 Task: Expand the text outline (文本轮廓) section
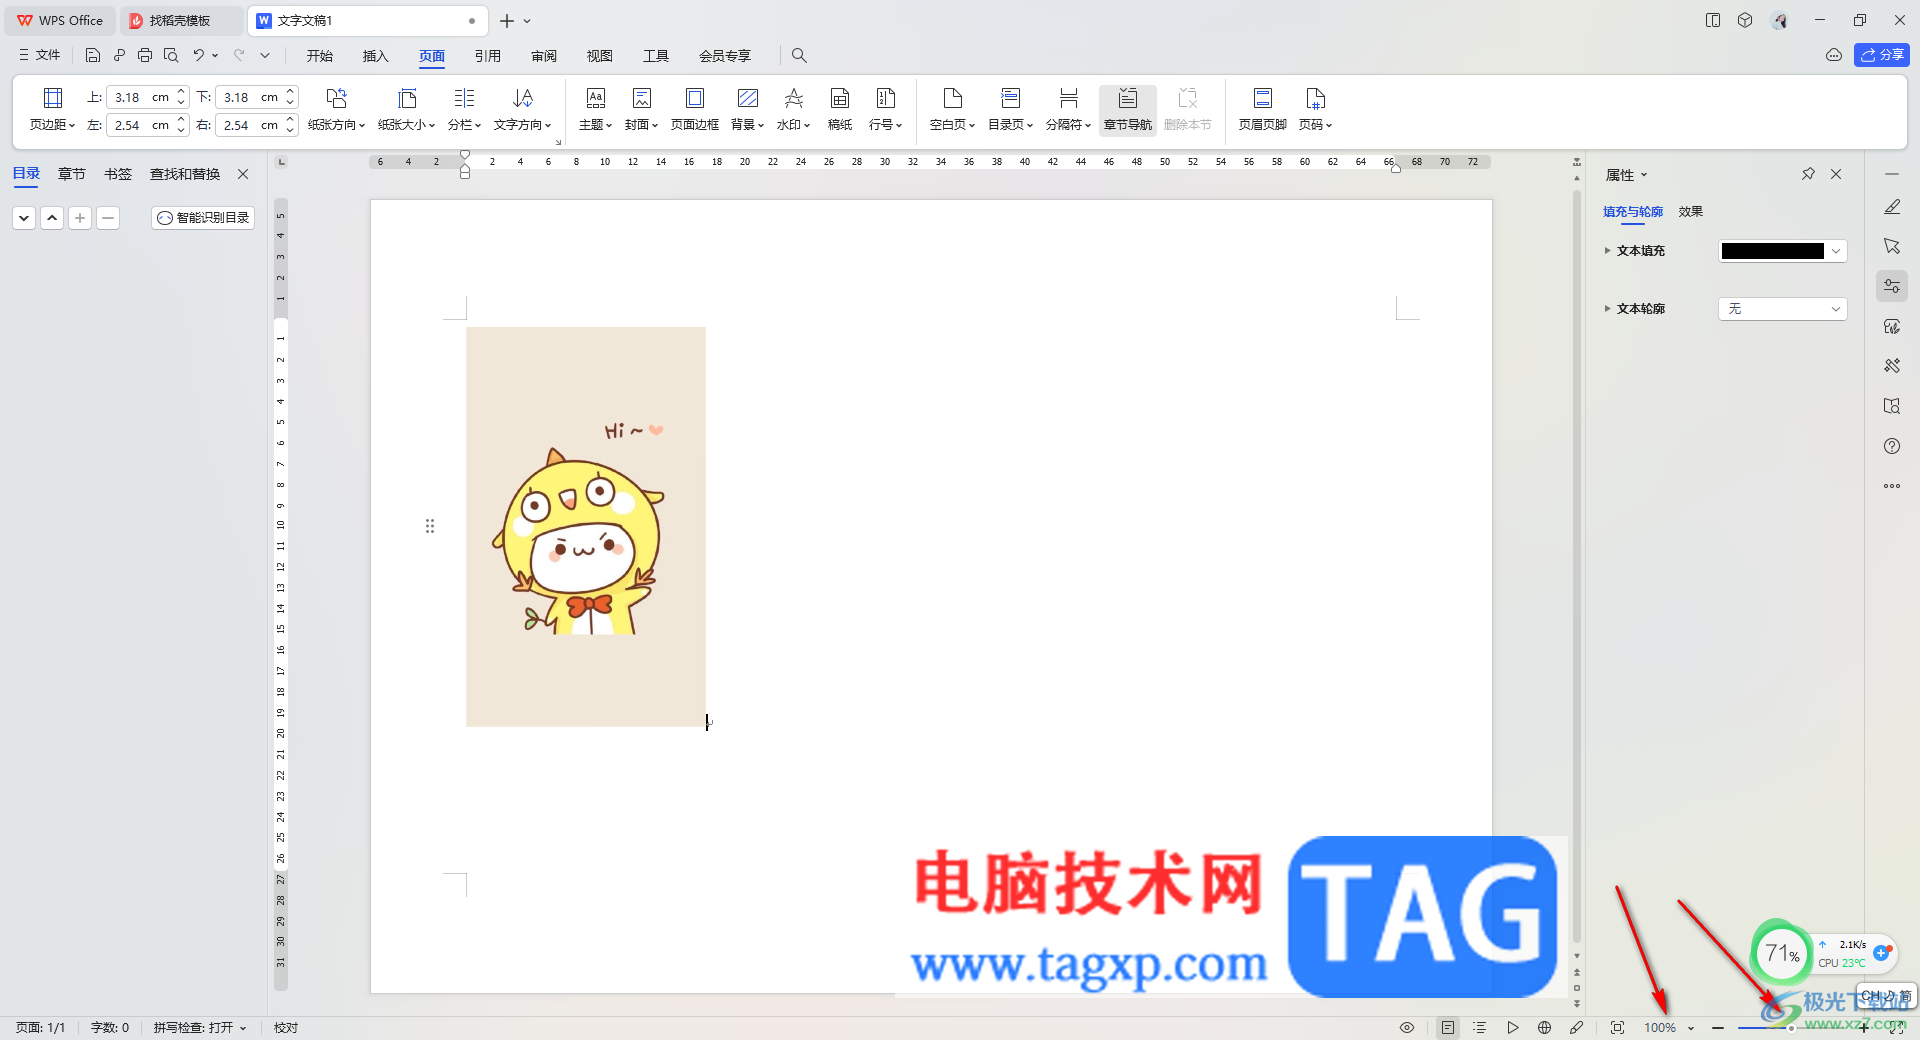pyautogui.click(x=1608, y=309)
